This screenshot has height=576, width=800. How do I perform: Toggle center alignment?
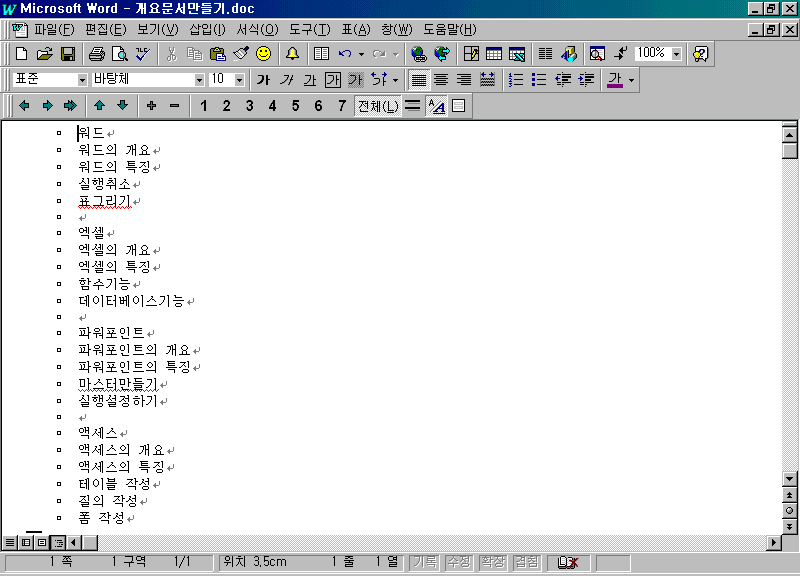[441, 80]
